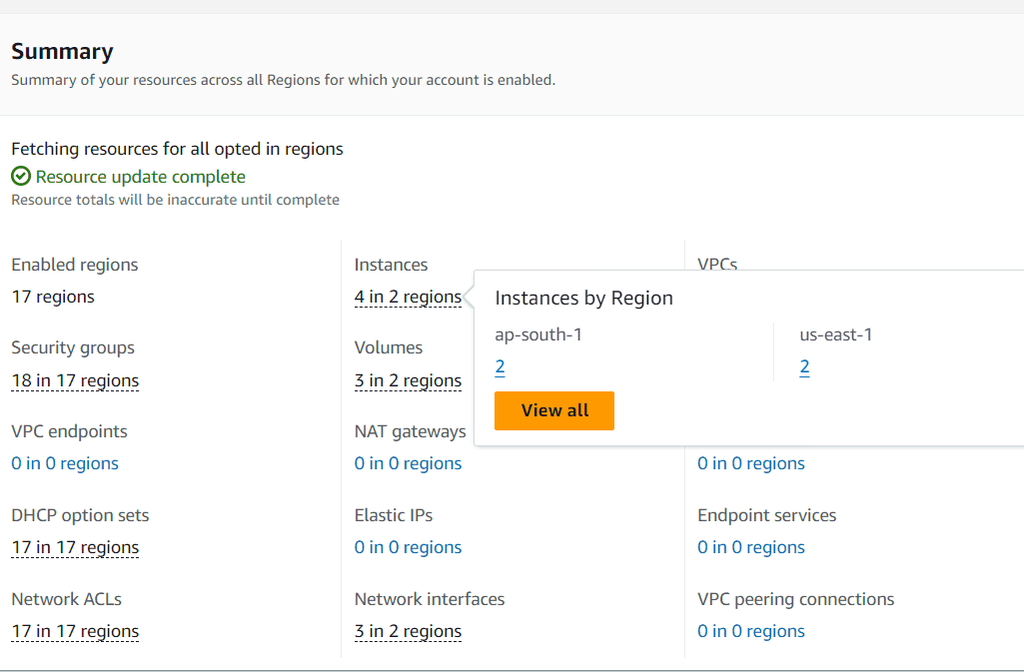This screenshot has width=1024, height=672.
Task: View the DHCP option sets link
Action: 74,547
